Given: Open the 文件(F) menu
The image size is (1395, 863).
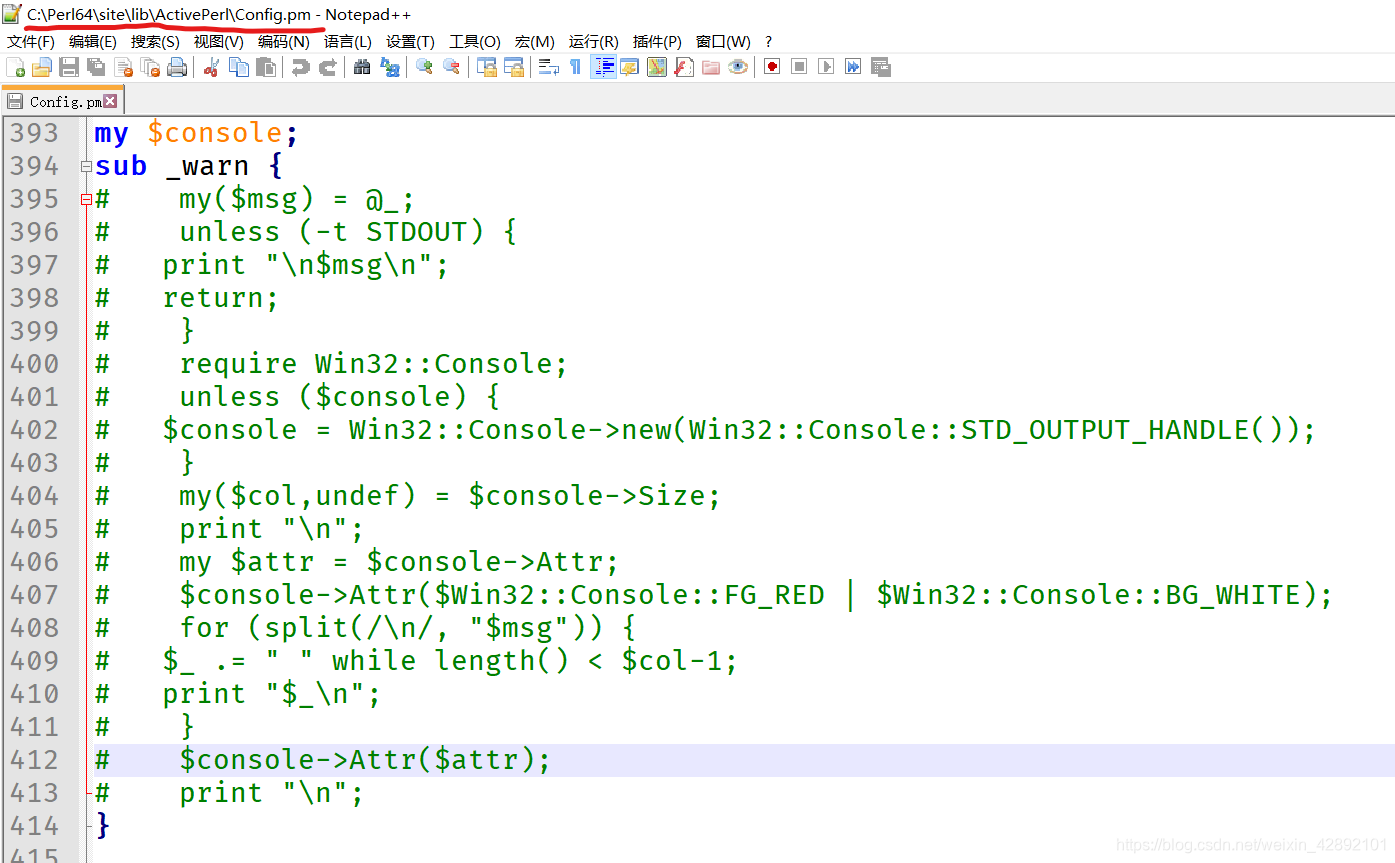Looking at the screenshot, I should point(31,42).
